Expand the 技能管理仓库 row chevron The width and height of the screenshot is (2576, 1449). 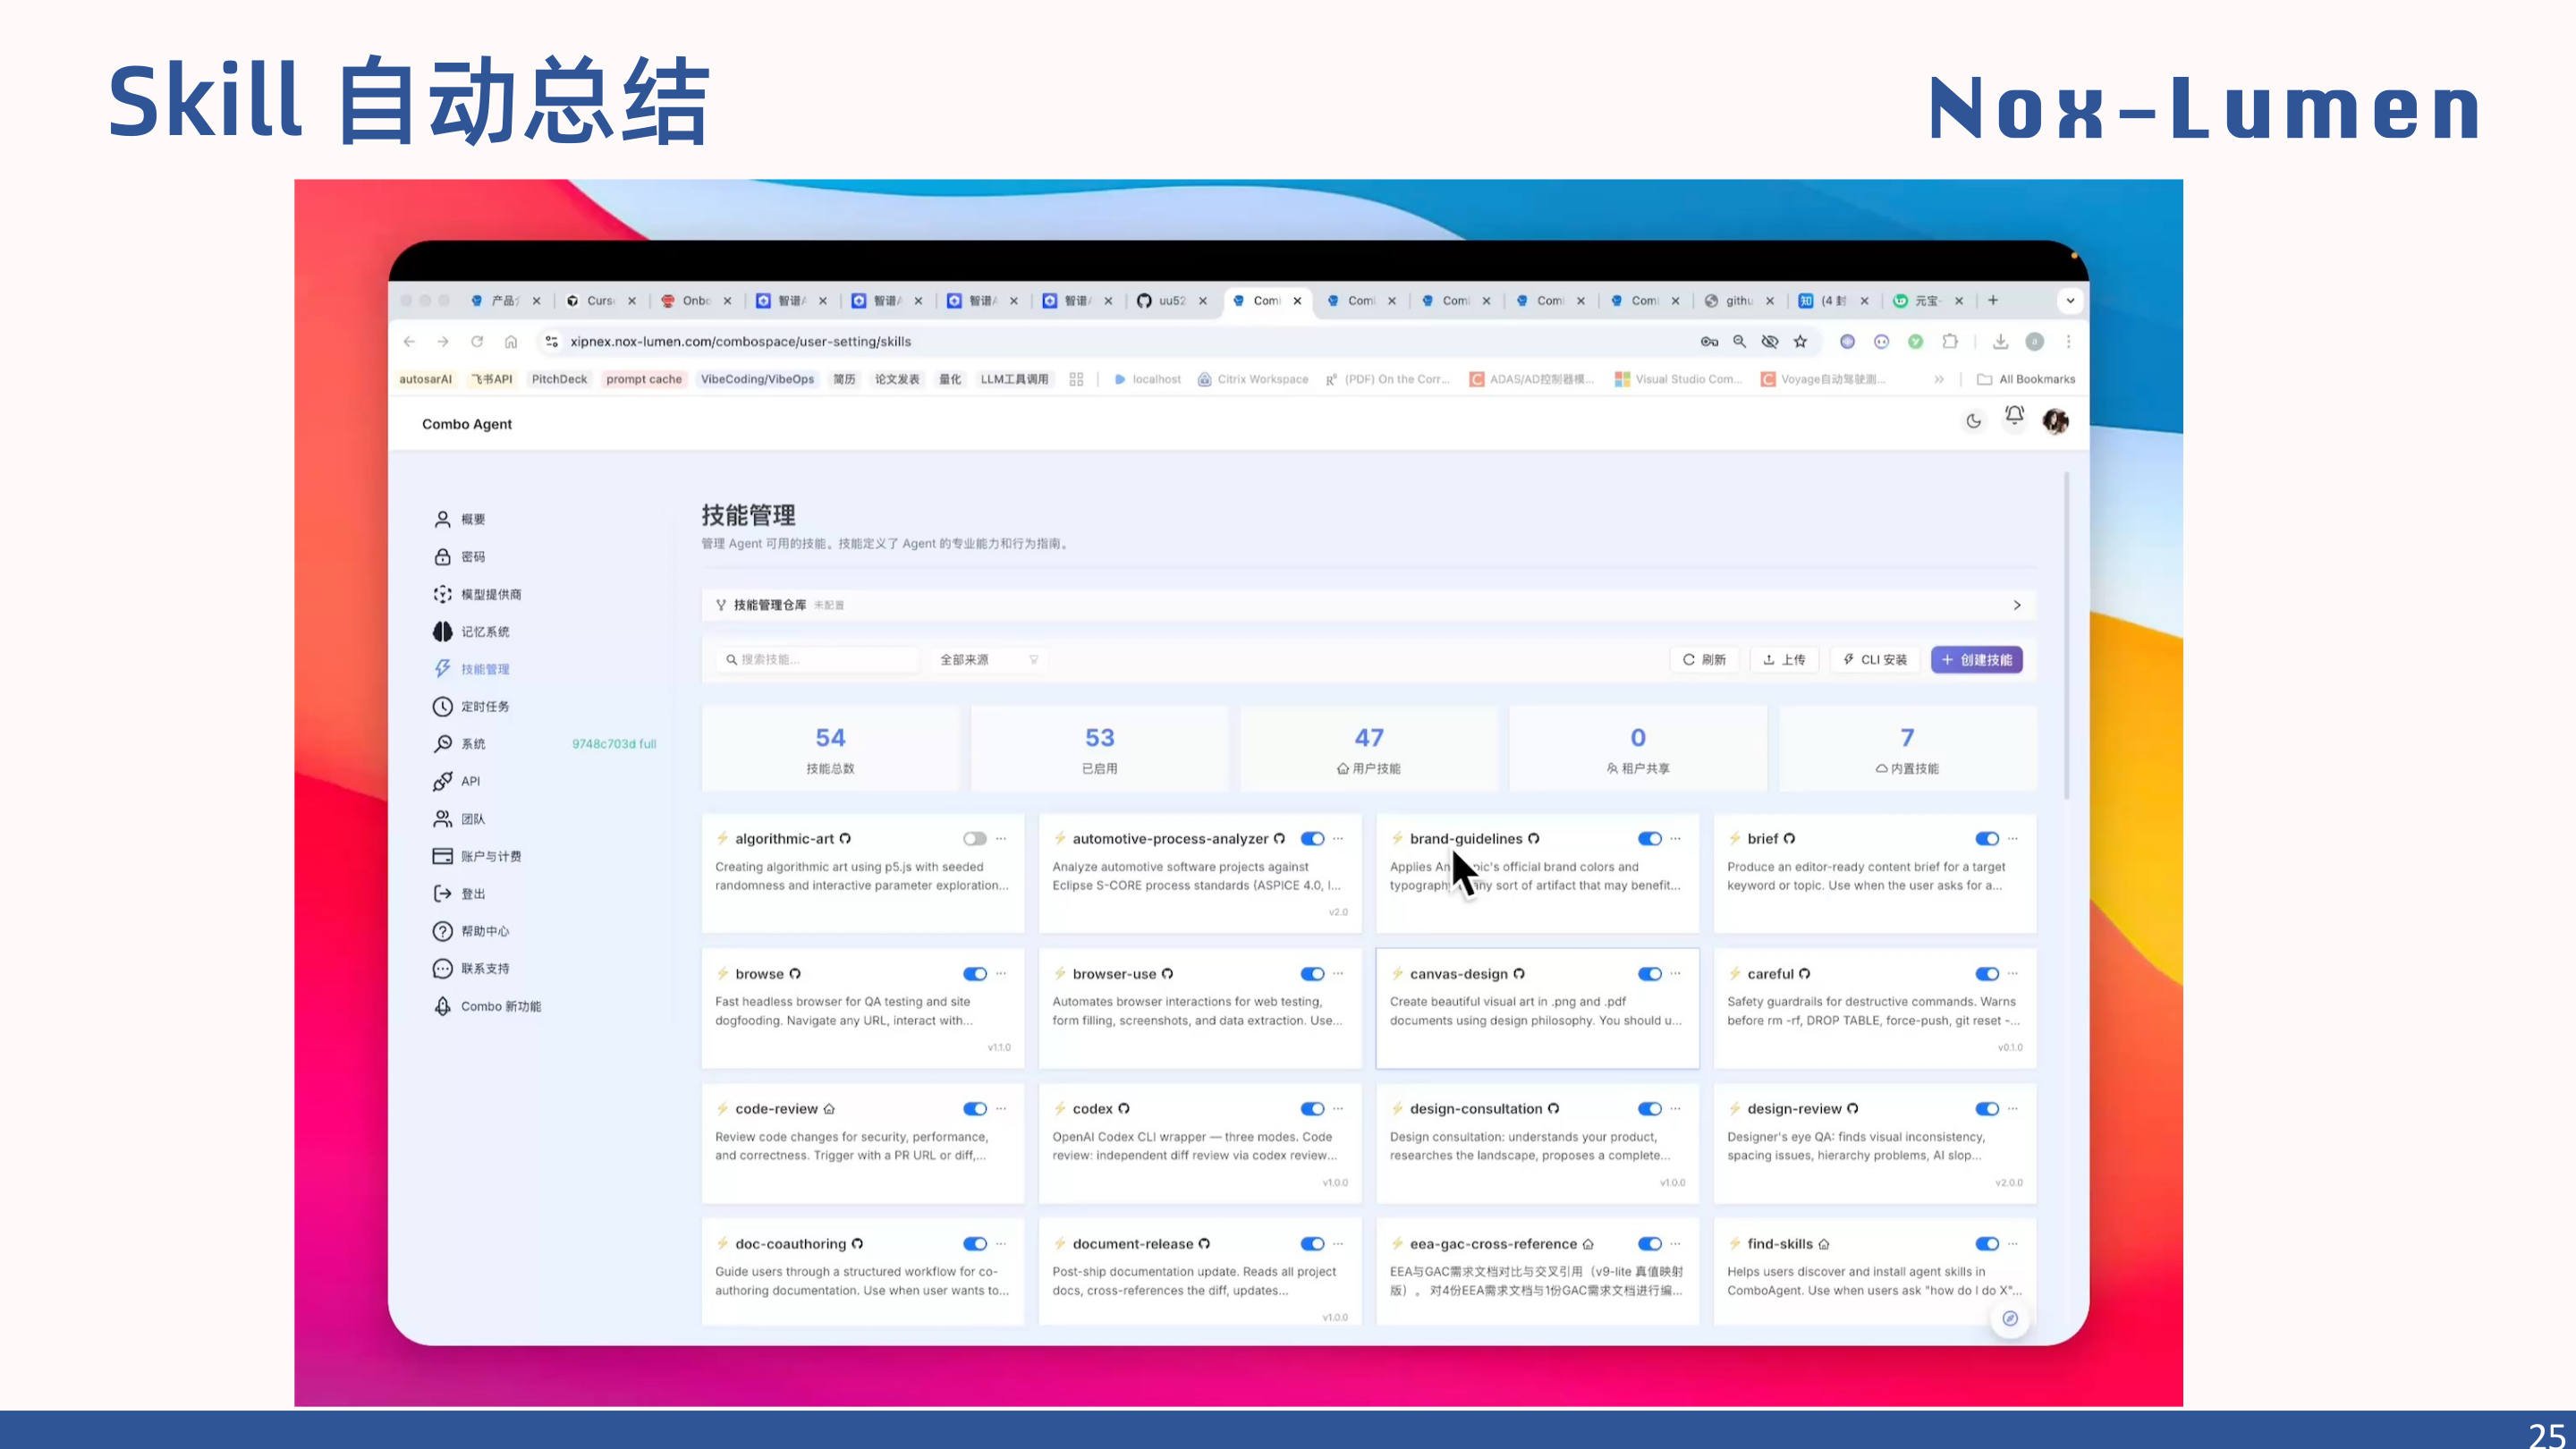pyautogui.click(x=2017, y=605)
